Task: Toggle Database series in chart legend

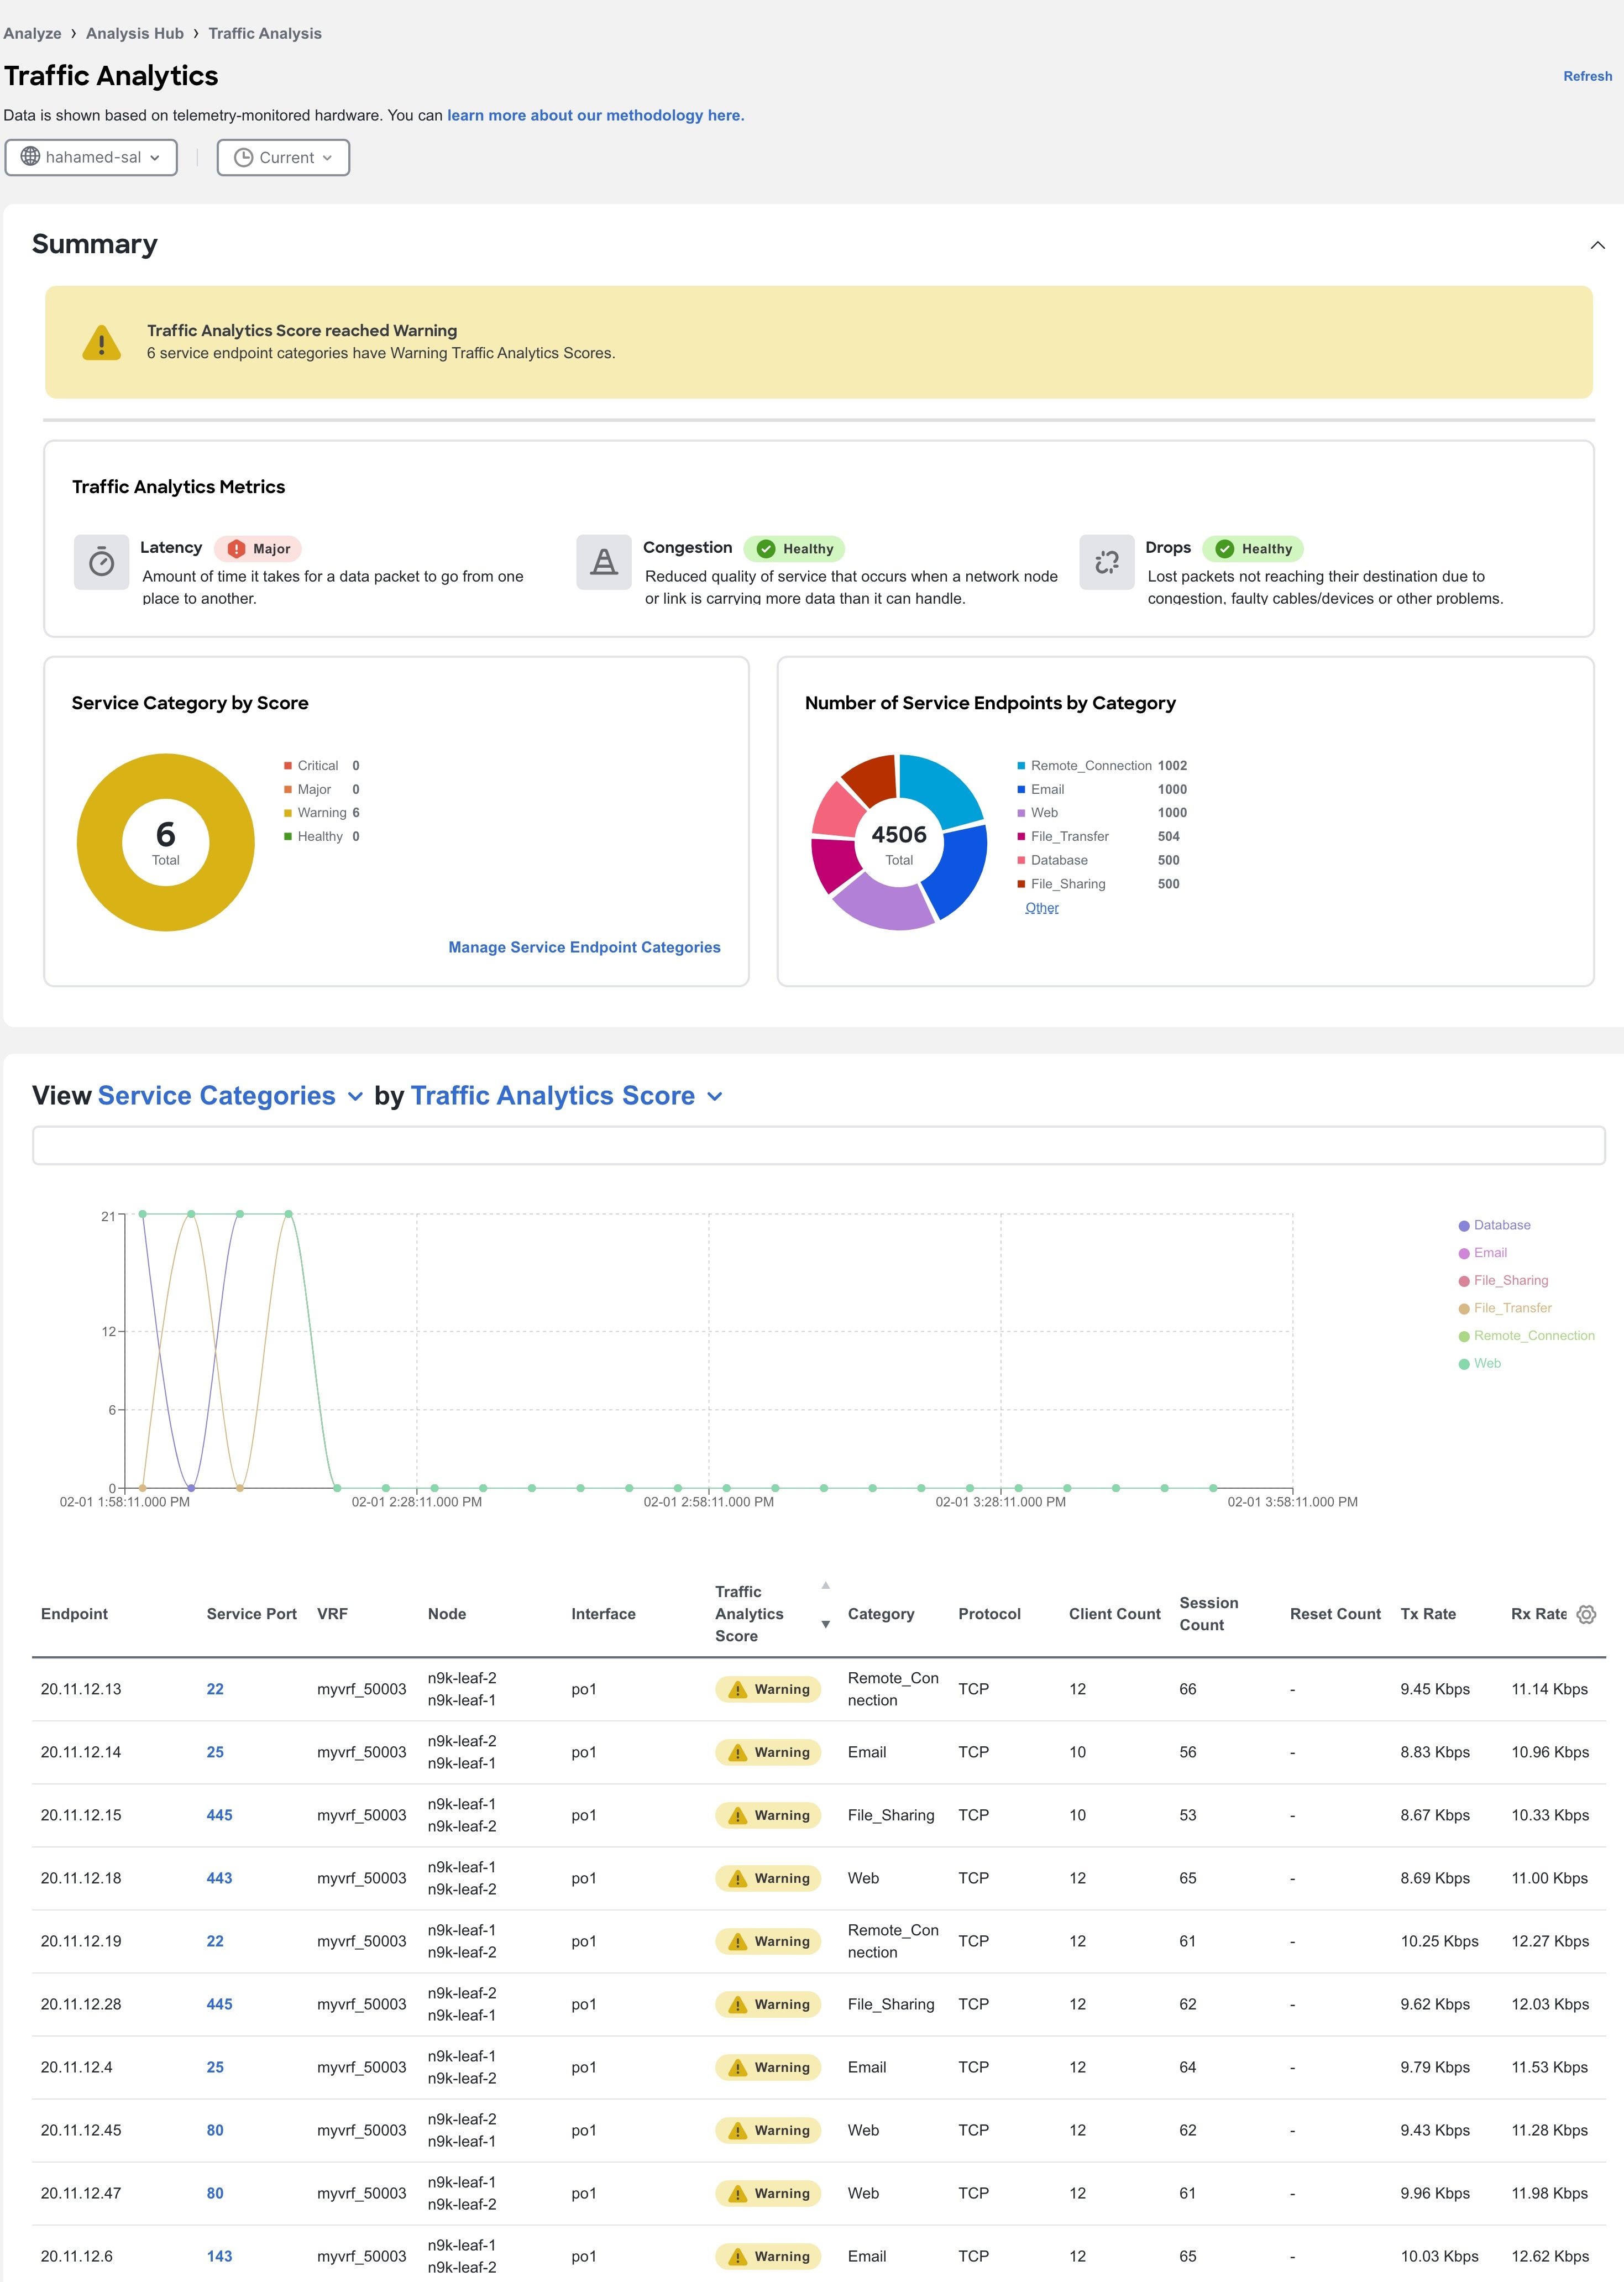Action: [x=1494, y=1225]
